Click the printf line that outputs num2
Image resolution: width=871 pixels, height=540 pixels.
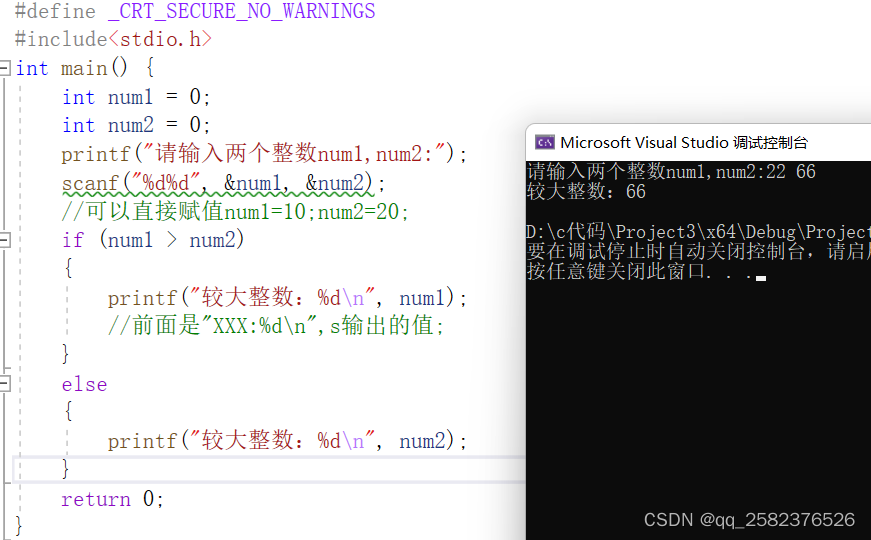[x=287, y=441]
